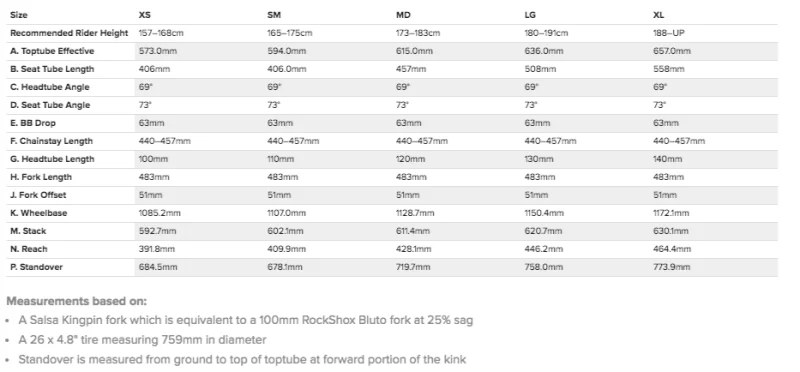Click the LG size column header
800x372 pixels.
click(531, 15)
